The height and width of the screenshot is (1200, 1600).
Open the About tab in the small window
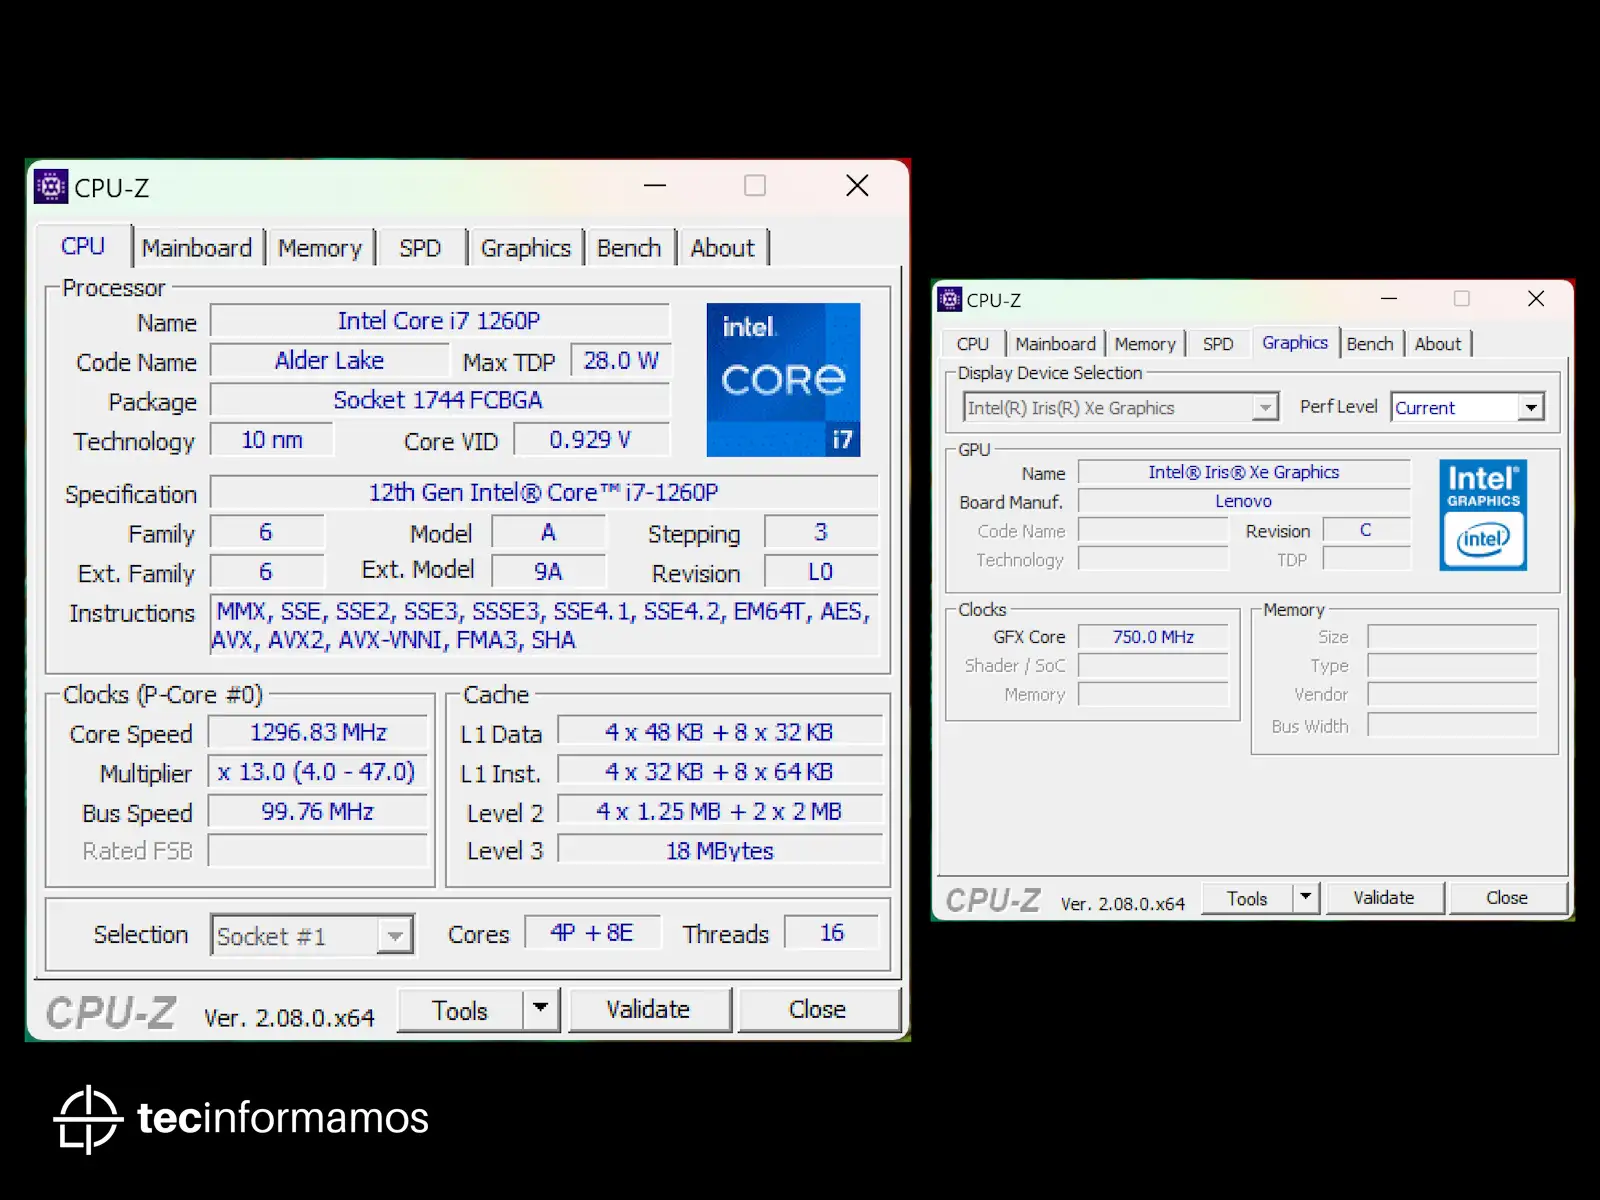click(1438, 344)
